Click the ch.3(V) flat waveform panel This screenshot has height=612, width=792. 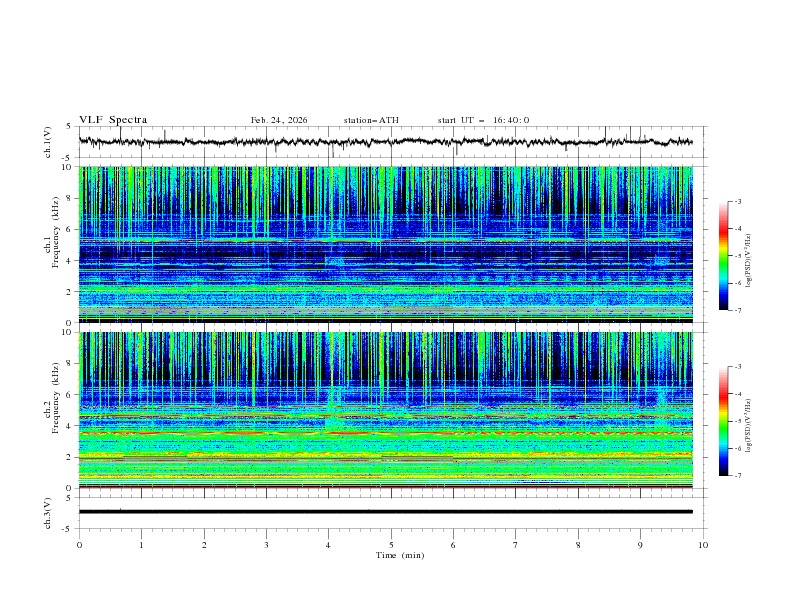[391, 512]
